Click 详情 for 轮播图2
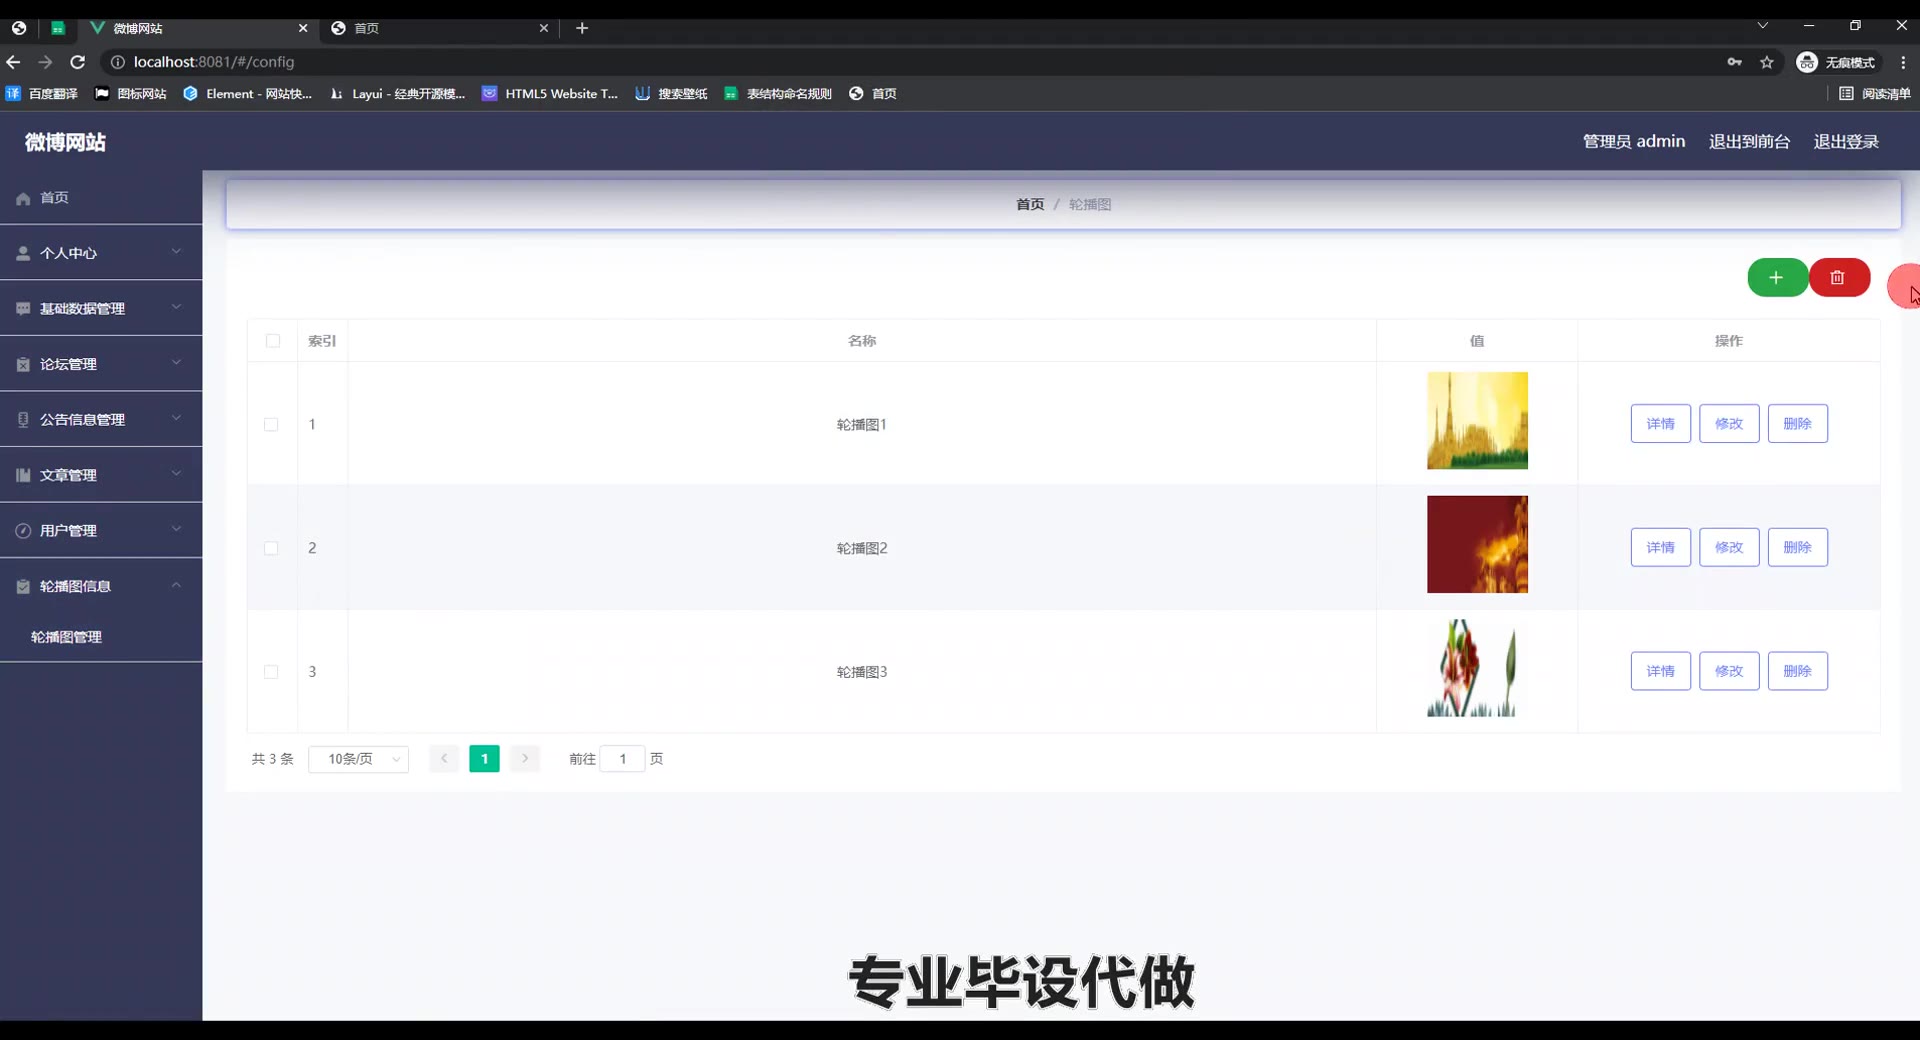 [1661, 548]
